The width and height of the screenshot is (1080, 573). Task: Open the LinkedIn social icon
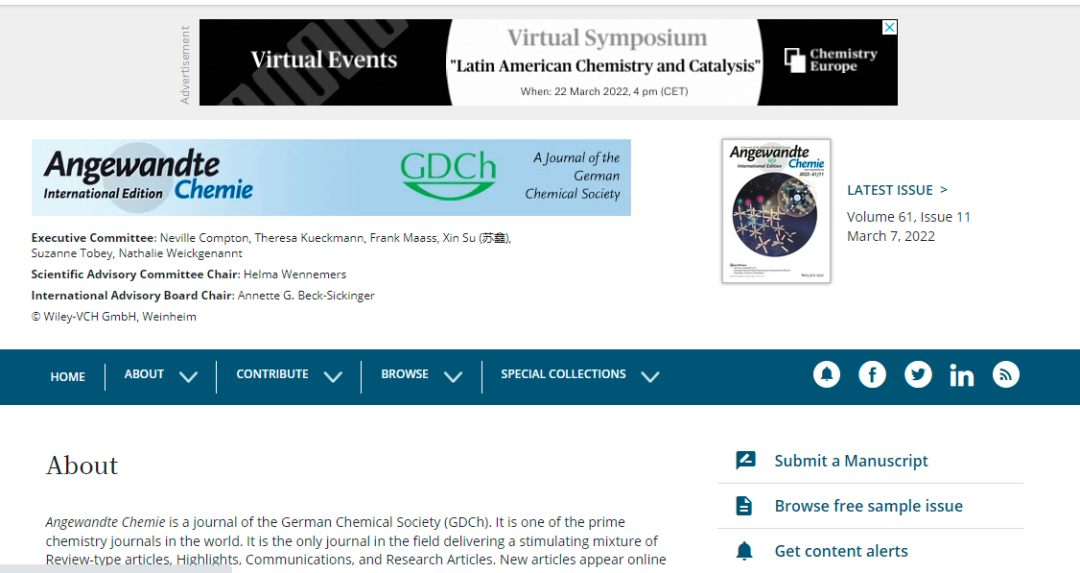coord(962,375)
